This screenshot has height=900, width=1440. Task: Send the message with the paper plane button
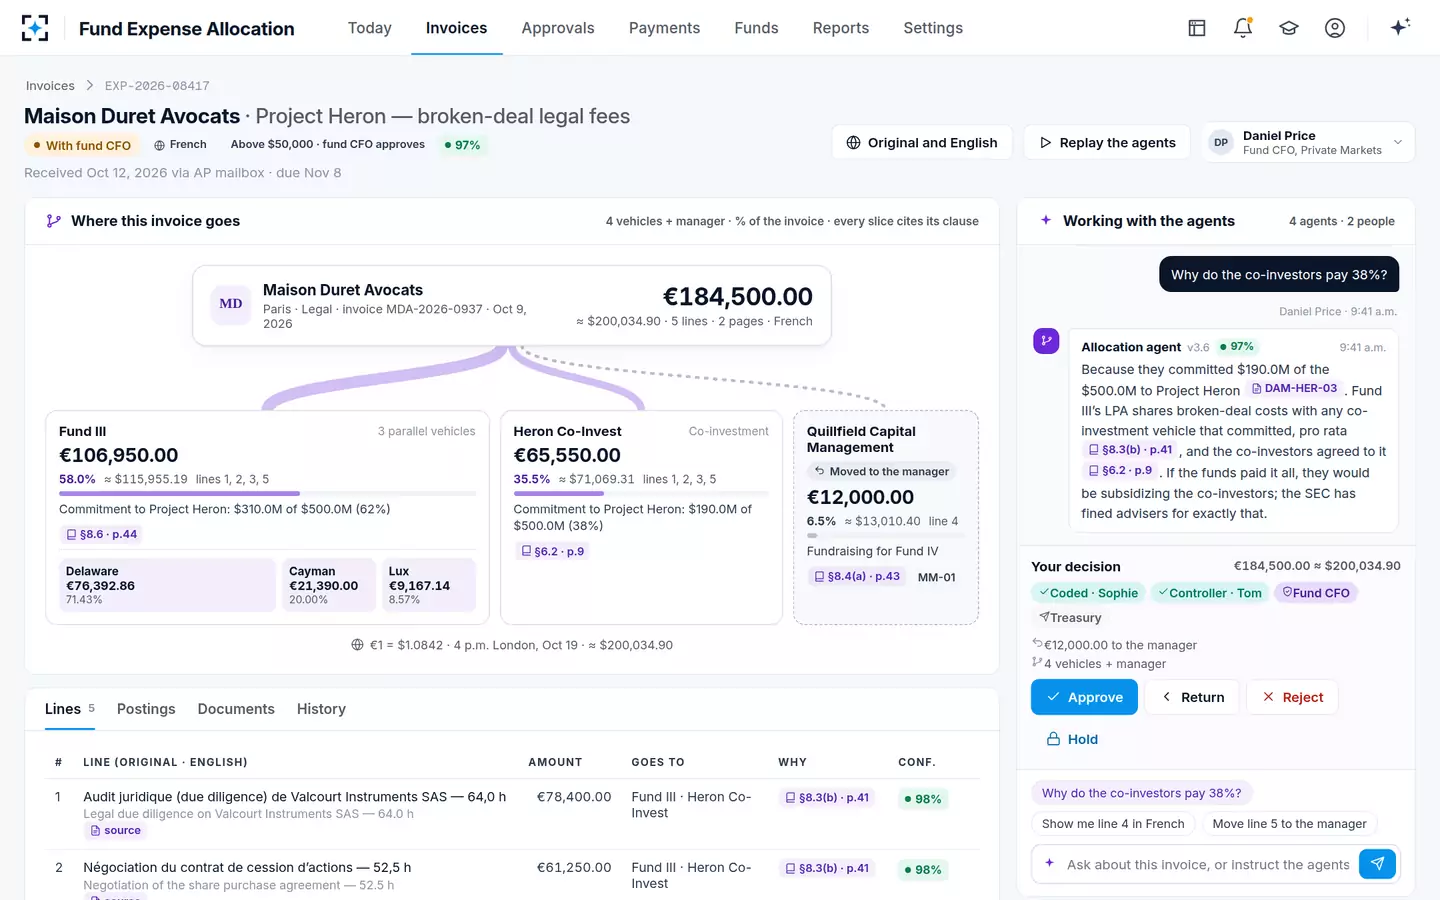(x=1377, y=864)
